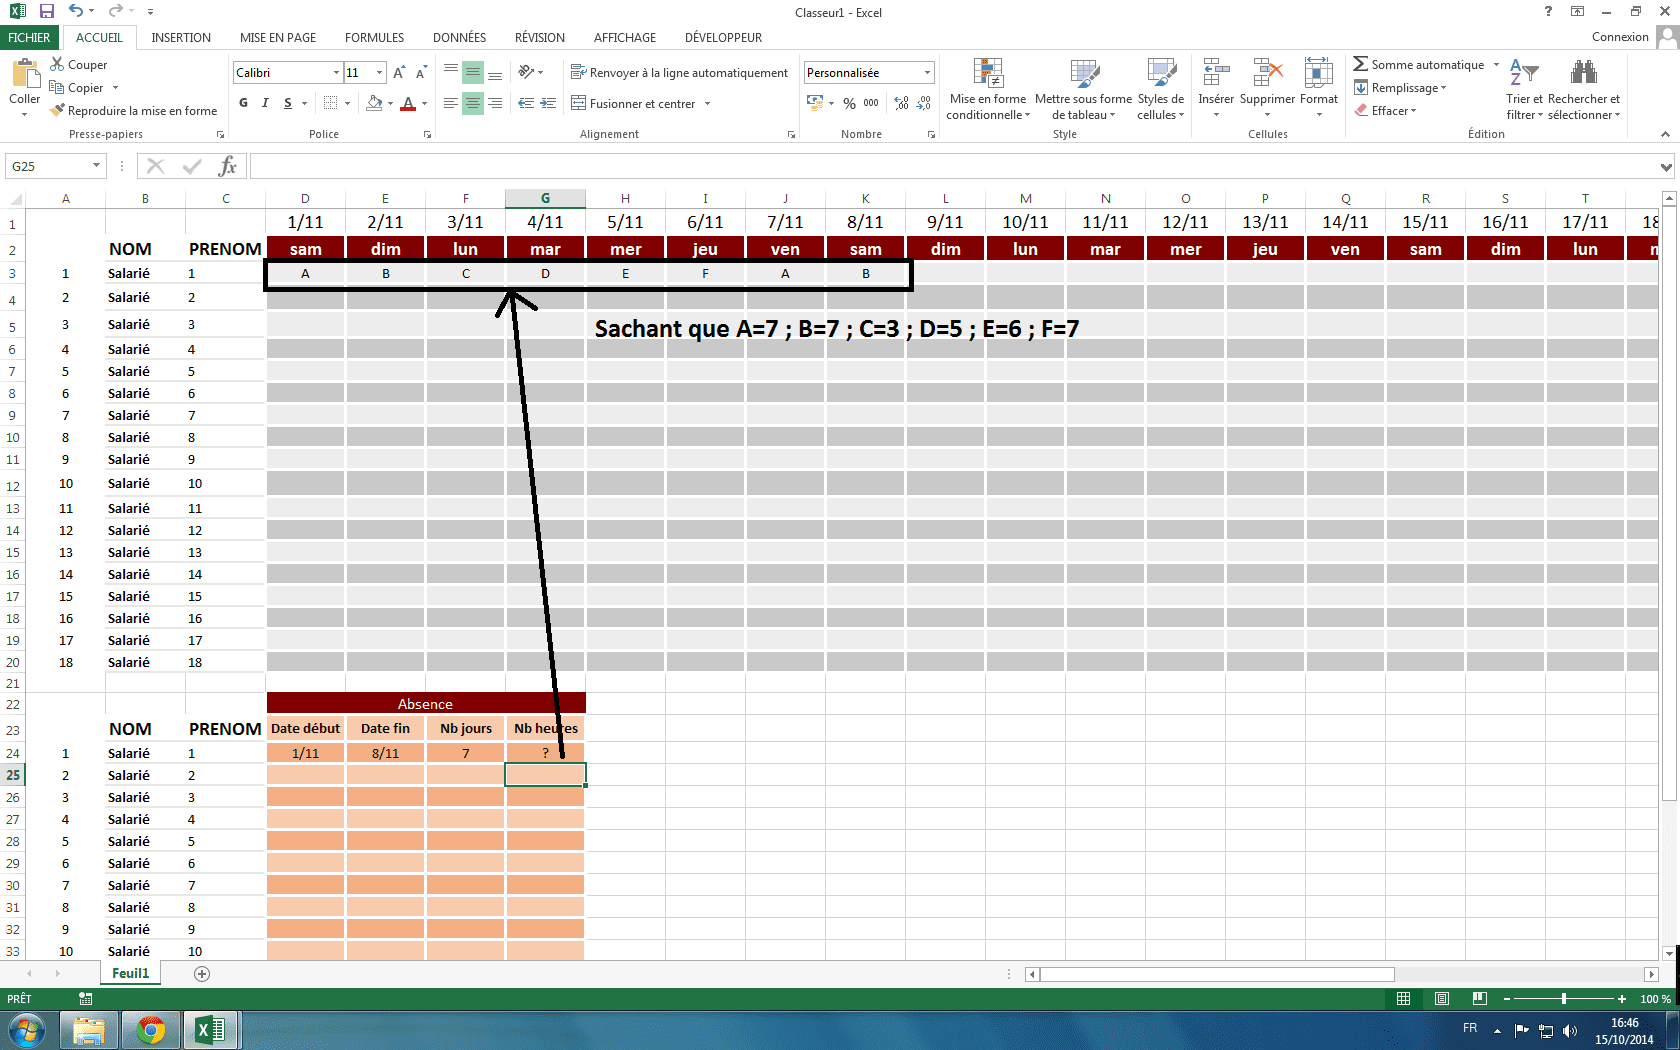The image size is (1680, 1050).
Task: Click the Somme automatique sigma icon
Action: coord(1360,64)
